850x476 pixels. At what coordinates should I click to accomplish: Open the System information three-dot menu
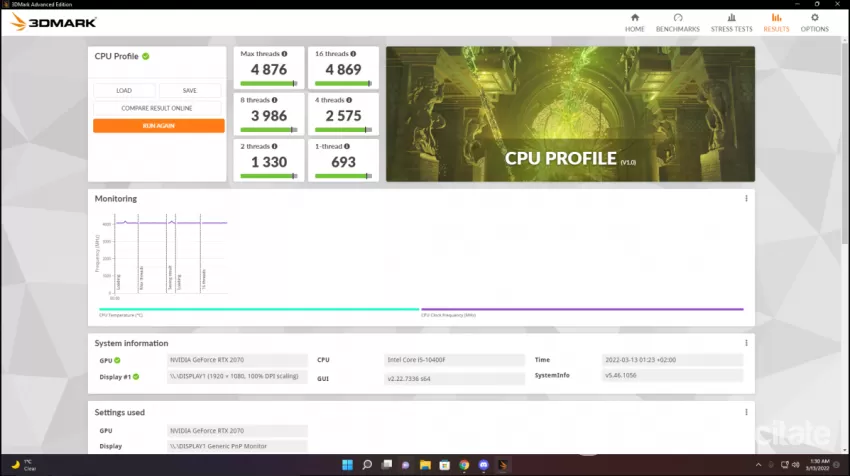pos(746,343)
